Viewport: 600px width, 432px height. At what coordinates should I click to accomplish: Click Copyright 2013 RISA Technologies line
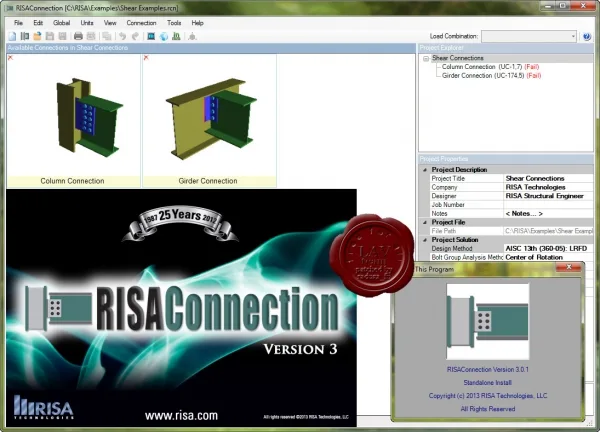(488, 396)
